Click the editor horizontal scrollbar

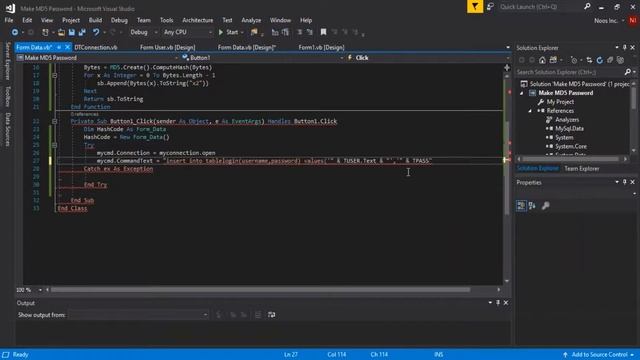pyautogui.click(x=260, y=290)
